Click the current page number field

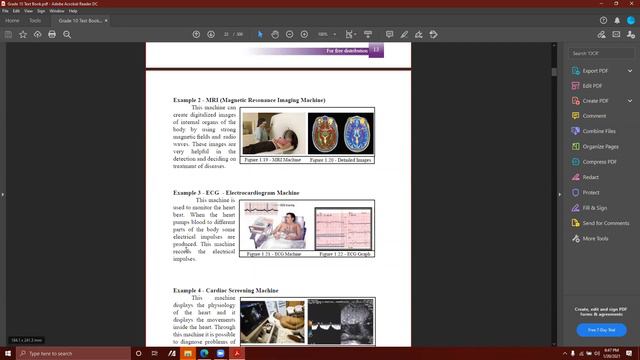point(226,35)
